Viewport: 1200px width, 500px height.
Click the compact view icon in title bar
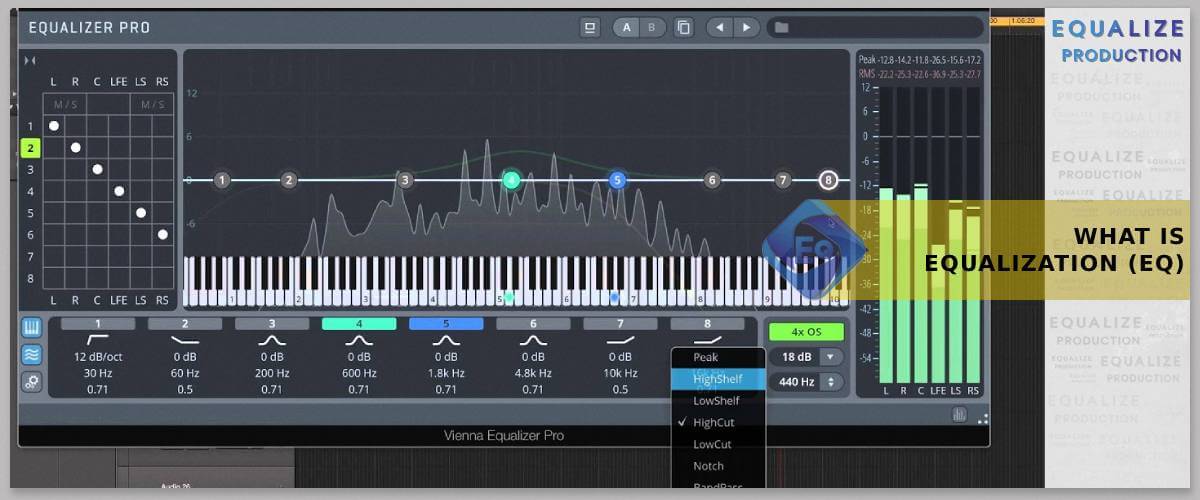[590, 27]
